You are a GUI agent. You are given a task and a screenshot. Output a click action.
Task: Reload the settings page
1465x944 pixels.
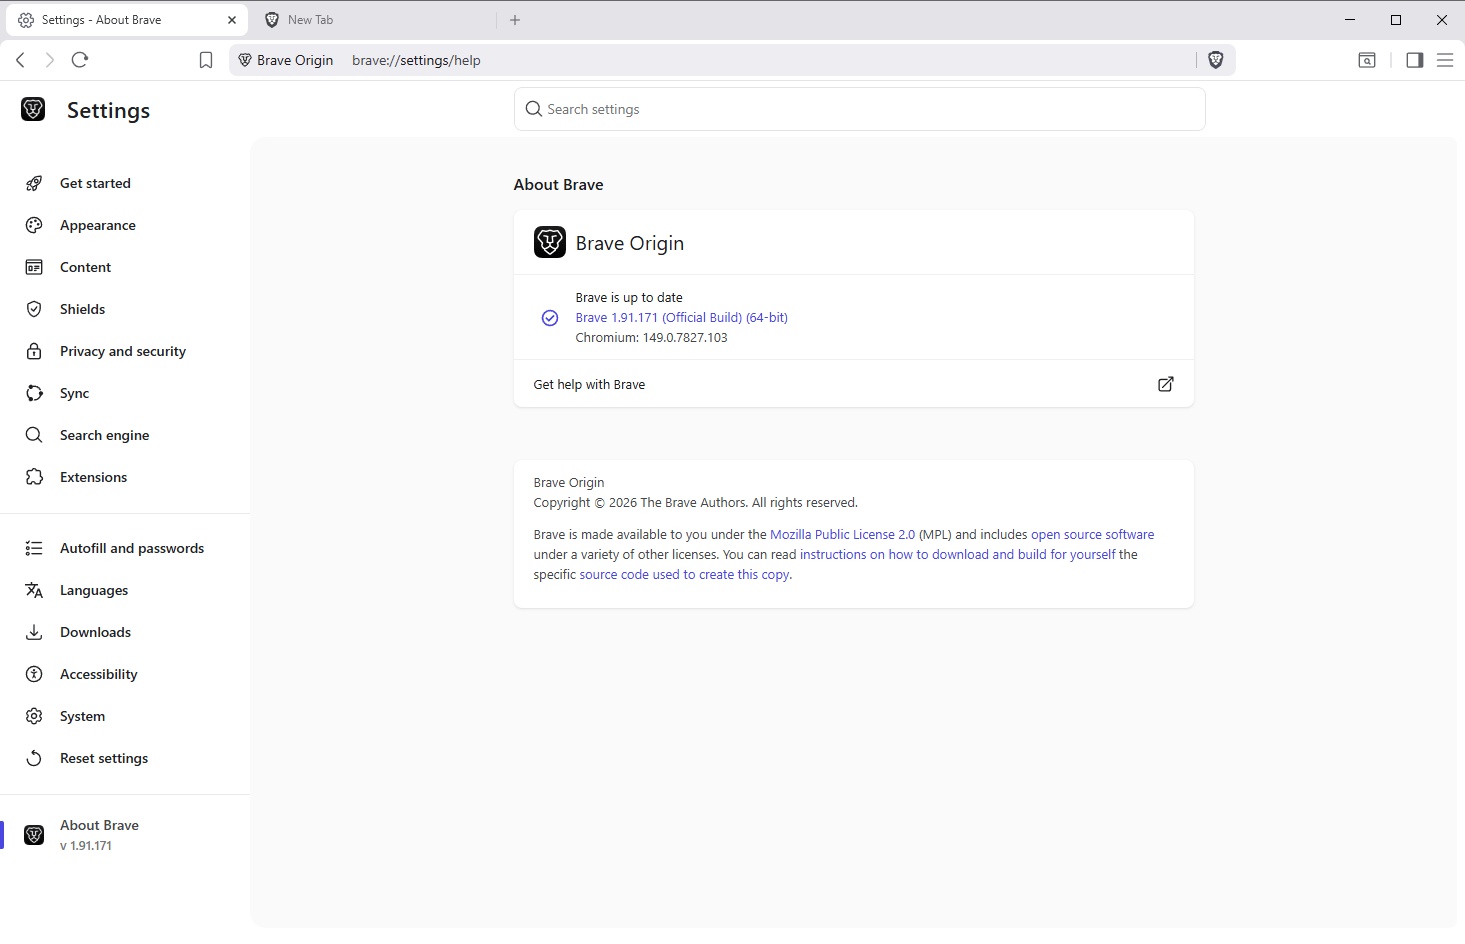80,60
